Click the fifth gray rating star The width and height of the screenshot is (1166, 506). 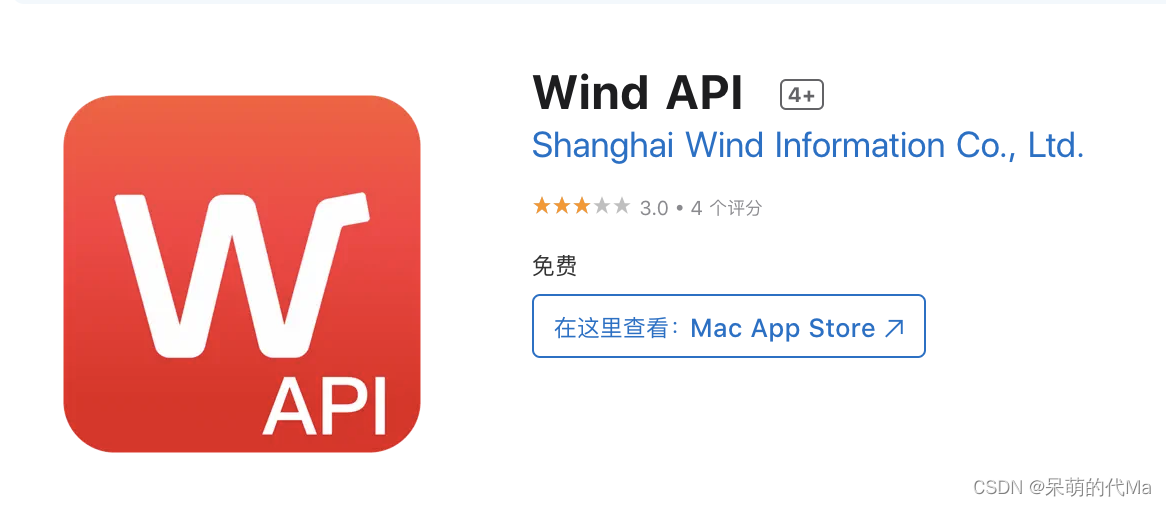pyautogui.click(x=622, y=206)
